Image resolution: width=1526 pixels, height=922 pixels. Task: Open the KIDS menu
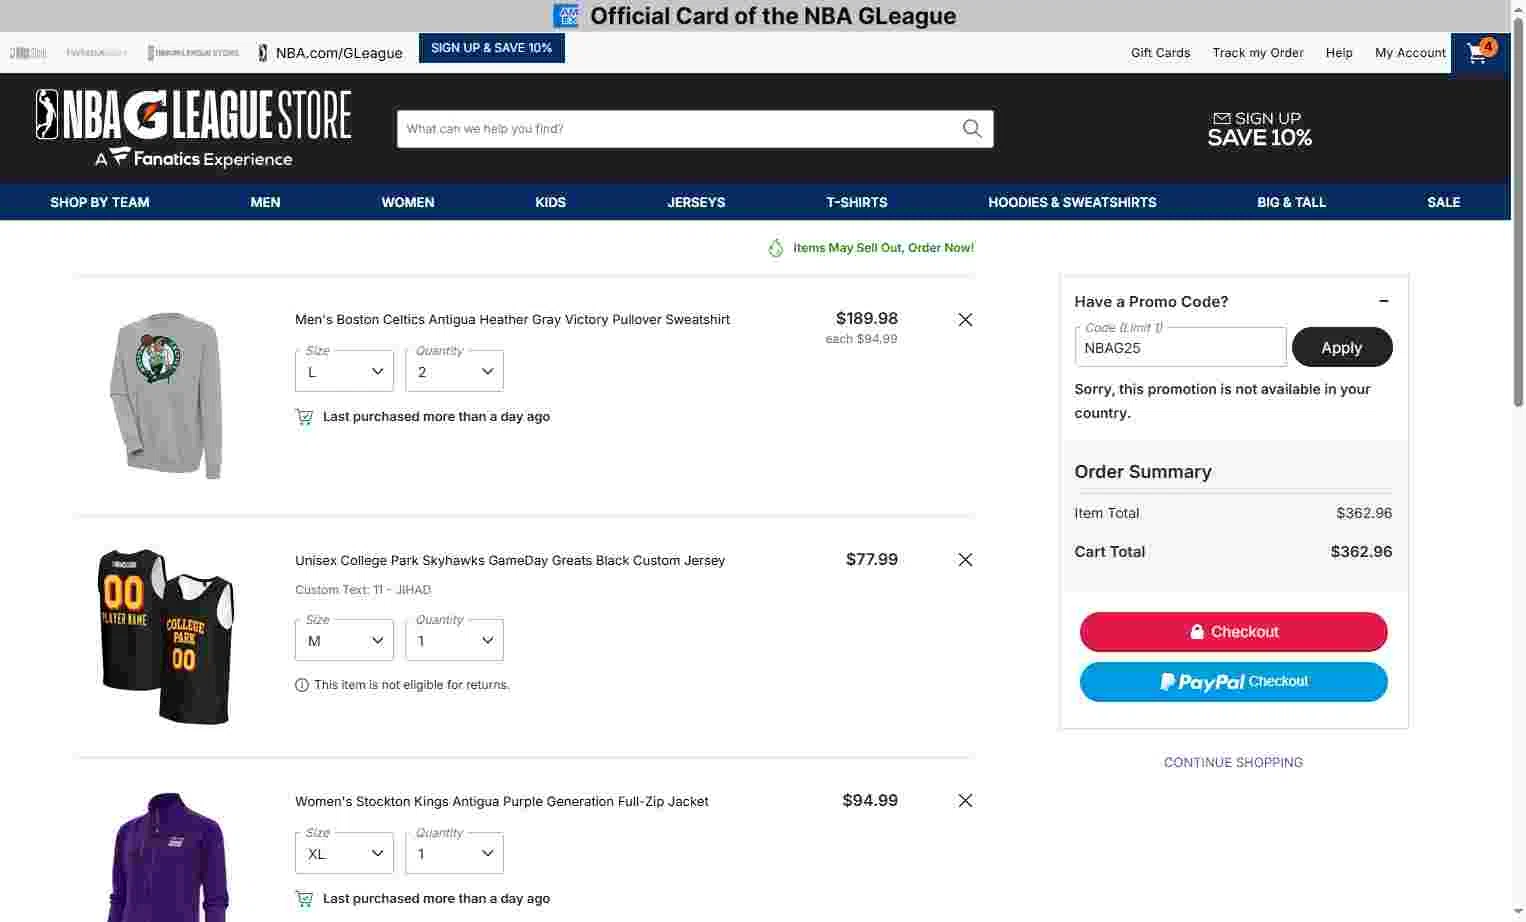click(x=550, y=202)
